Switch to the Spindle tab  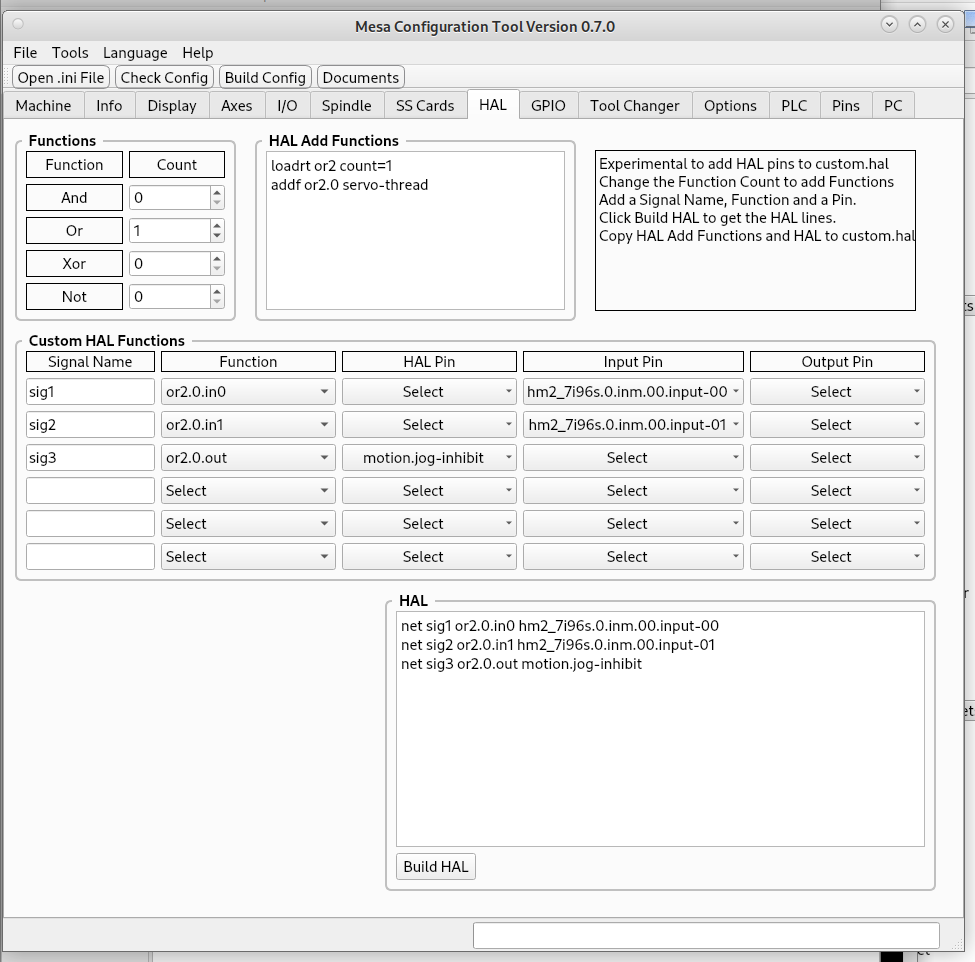pos(346,106)
